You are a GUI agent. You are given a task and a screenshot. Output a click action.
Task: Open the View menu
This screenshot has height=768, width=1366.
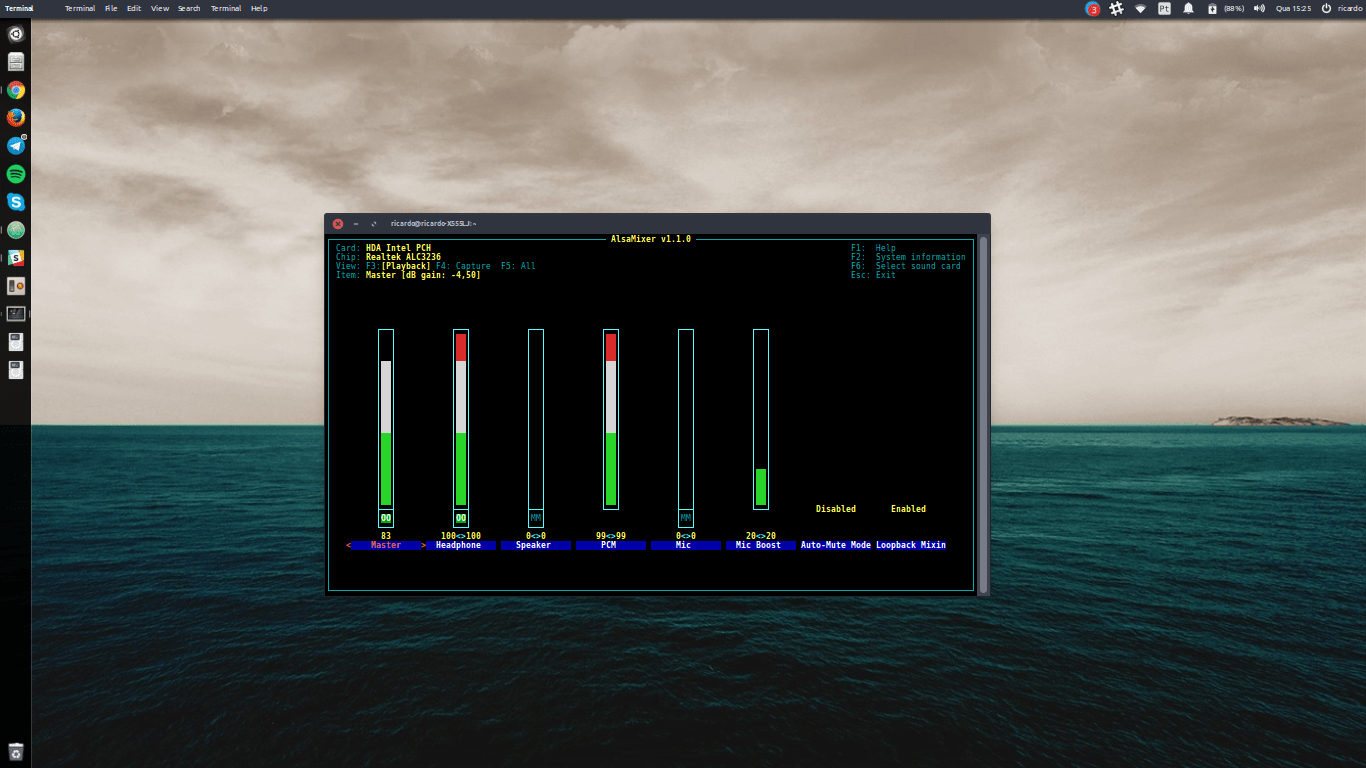[160, 8]
